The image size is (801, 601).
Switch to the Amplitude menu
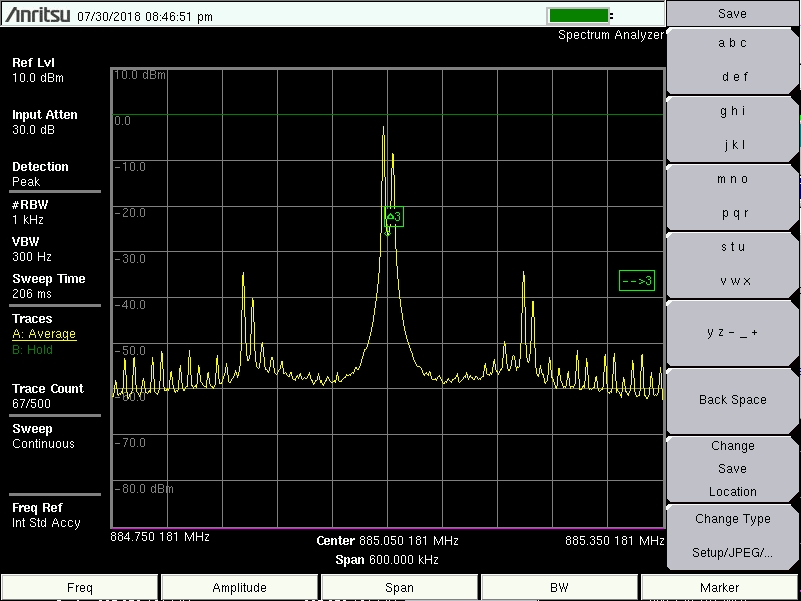tap(239, 587)
